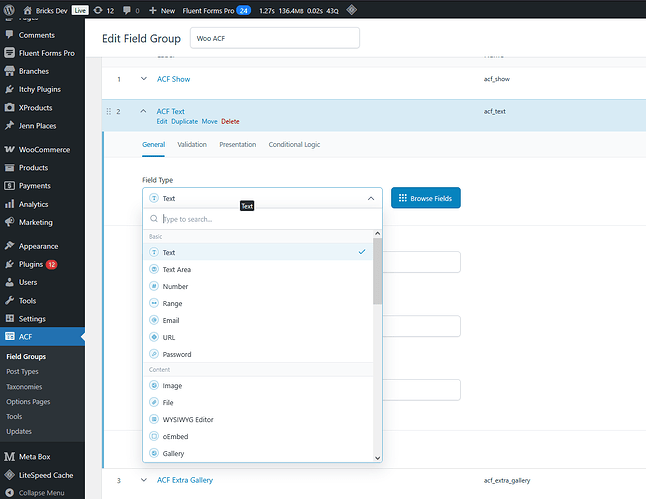Click diamond LiteSpeed icon in admin bar
646x499 pixels.
pyautogui.click(x=351, y=10)
